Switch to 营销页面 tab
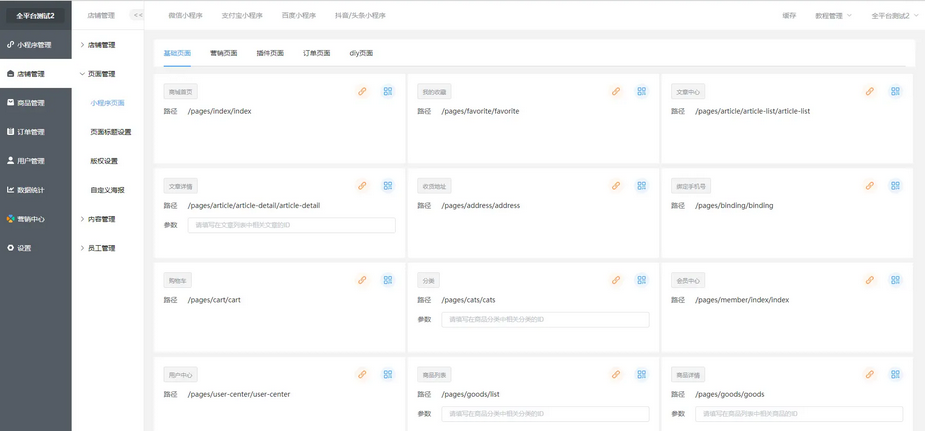928x431 pixels. [223, 53]
